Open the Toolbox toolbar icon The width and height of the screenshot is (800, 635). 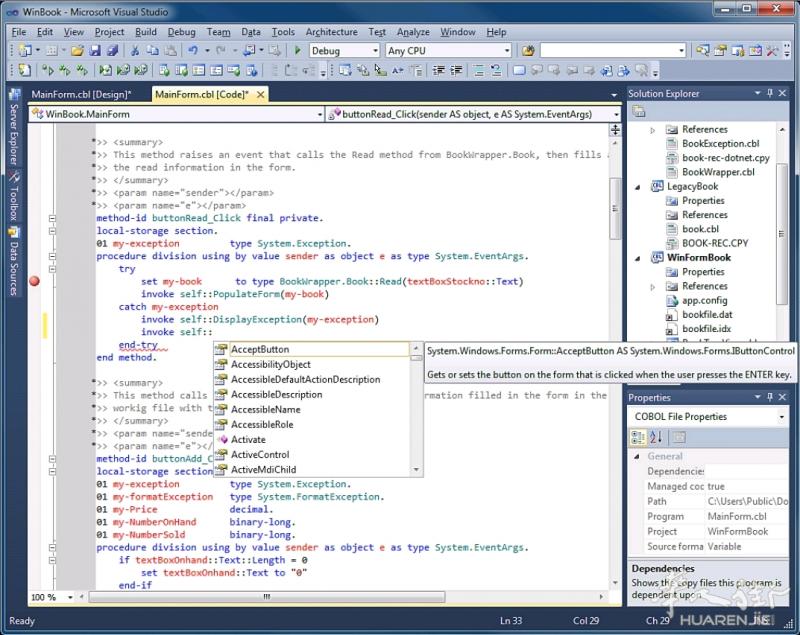click(x=772, y=50)
